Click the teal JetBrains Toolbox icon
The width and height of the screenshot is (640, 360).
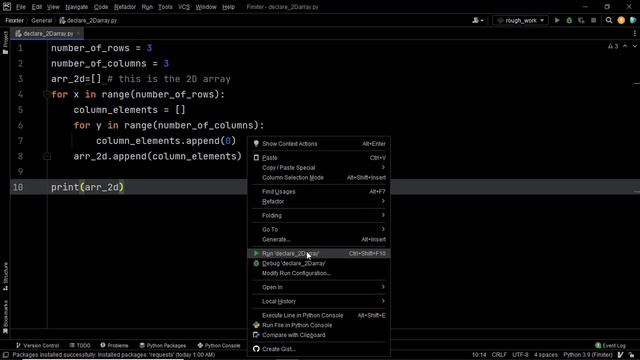[633, 20]
